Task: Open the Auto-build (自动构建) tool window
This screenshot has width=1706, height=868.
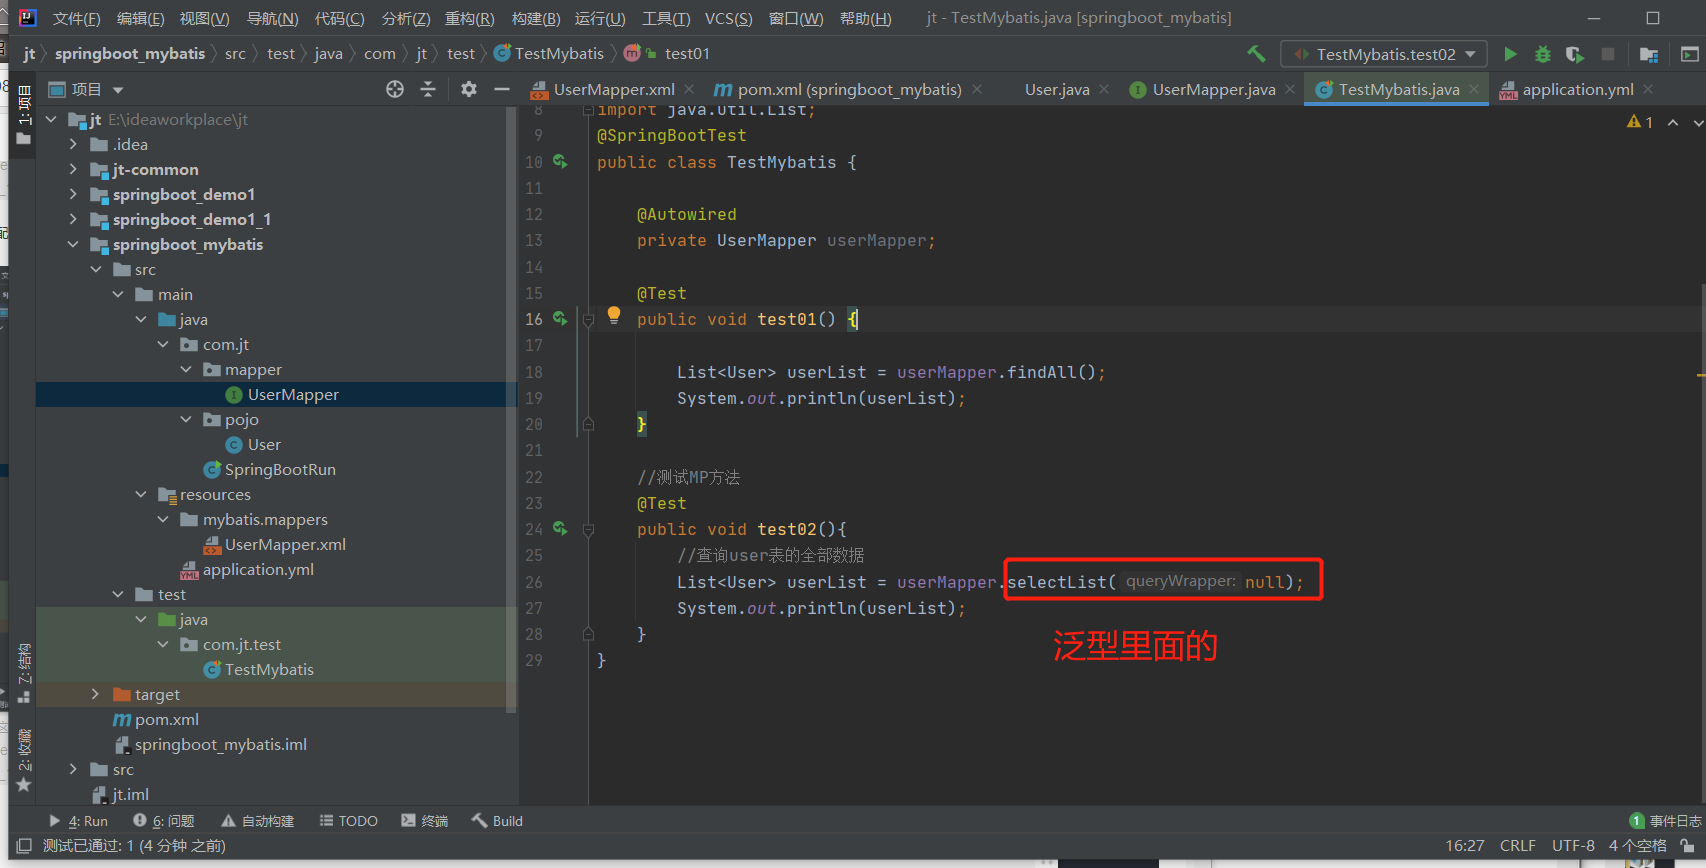Action: click(258, 821)
